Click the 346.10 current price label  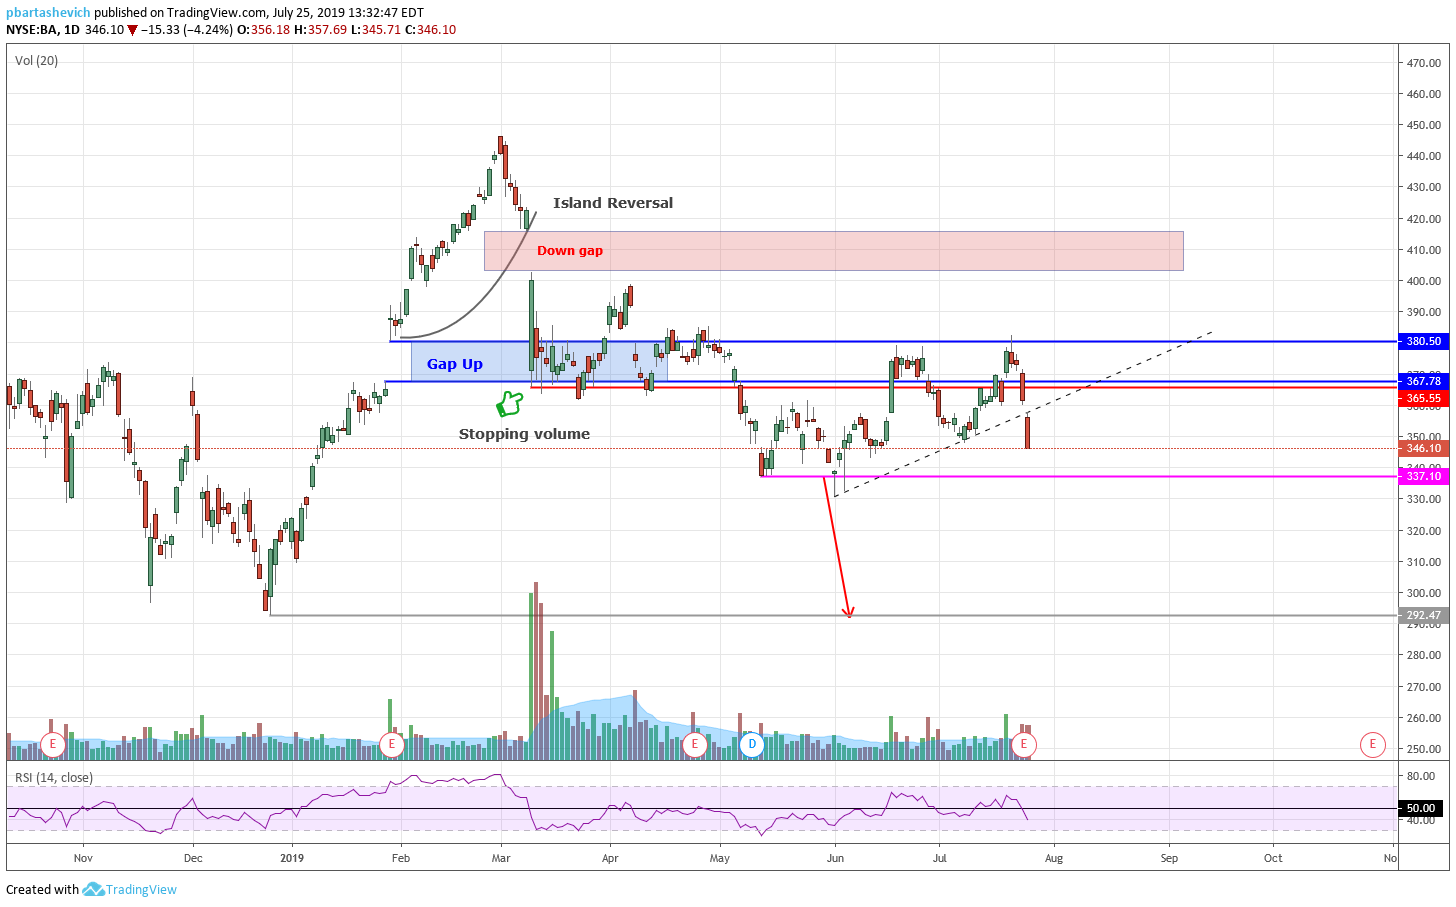(1423, 448)
